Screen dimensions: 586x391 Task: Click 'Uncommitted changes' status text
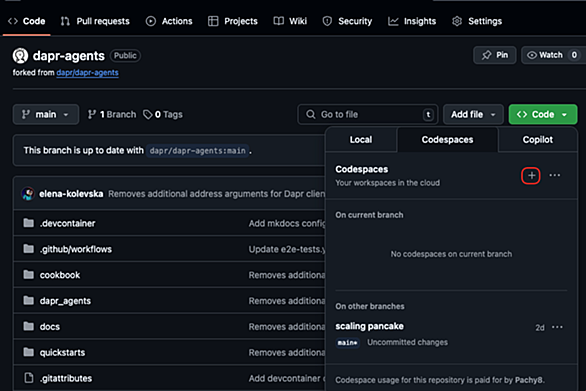[x=407, y=342]
